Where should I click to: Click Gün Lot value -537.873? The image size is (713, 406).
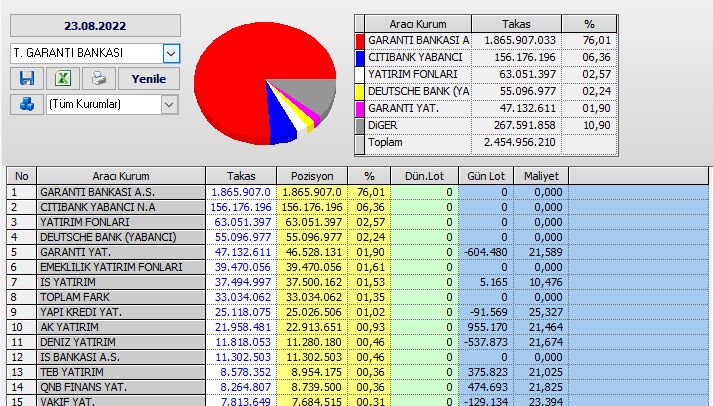pos(486,342)
